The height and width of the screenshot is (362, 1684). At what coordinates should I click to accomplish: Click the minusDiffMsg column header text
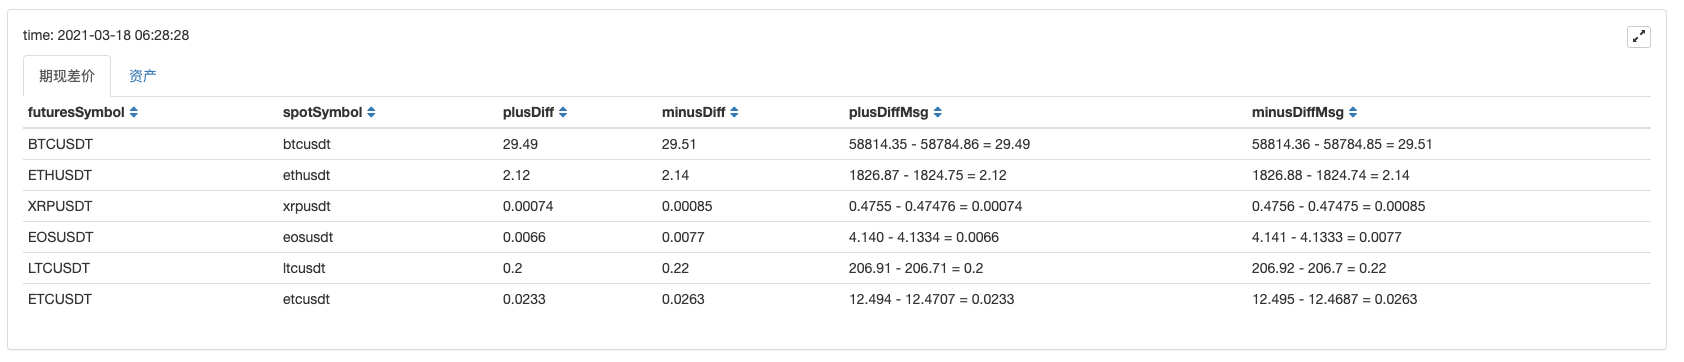(x=1297, y=112)
